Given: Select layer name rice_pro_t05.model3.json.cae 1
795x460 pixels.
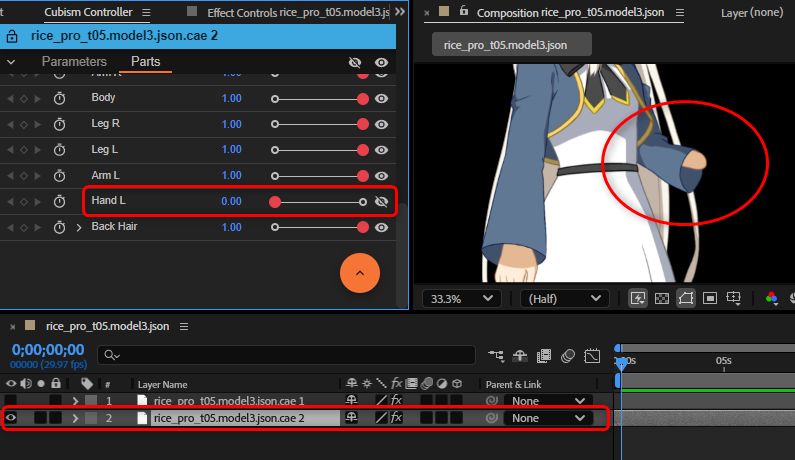Looking at the screenshot, I should 229,401.
